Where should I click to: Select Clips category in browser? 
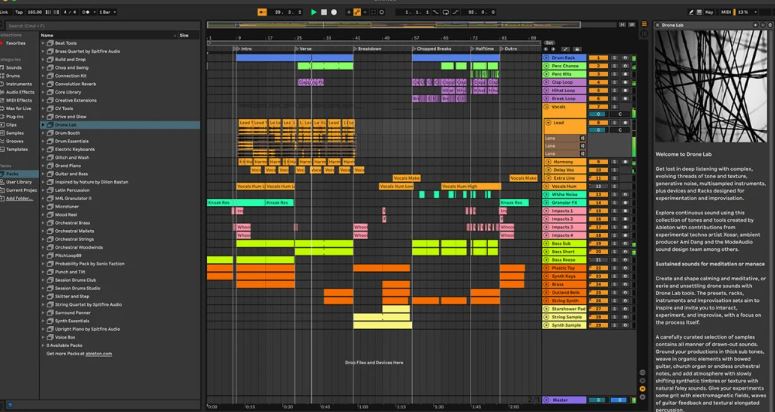[x=11, y=125]
